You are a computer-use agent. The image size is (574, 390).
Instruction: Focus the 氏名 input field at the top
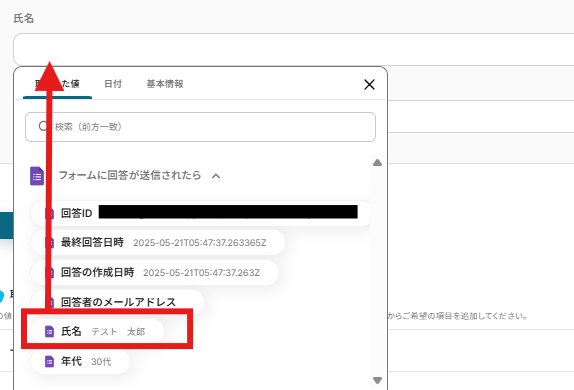[x=294, y=49]
